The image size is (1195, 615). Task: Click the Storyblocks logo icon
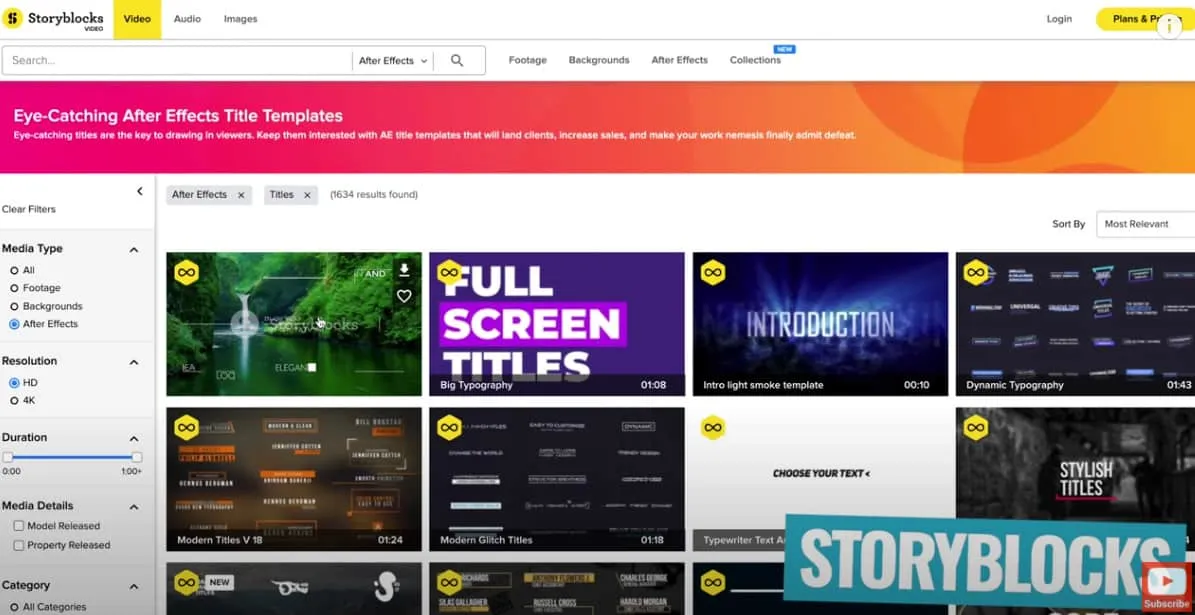click(x=13, y=19)
